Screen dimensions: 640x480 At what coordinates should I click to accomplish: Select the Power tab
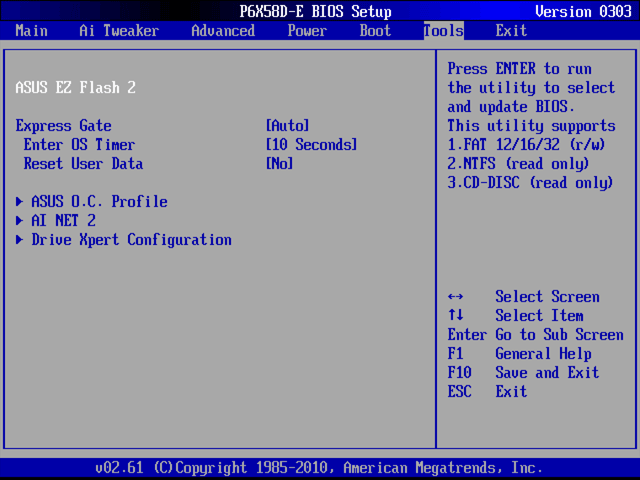(x=307, y=31)
